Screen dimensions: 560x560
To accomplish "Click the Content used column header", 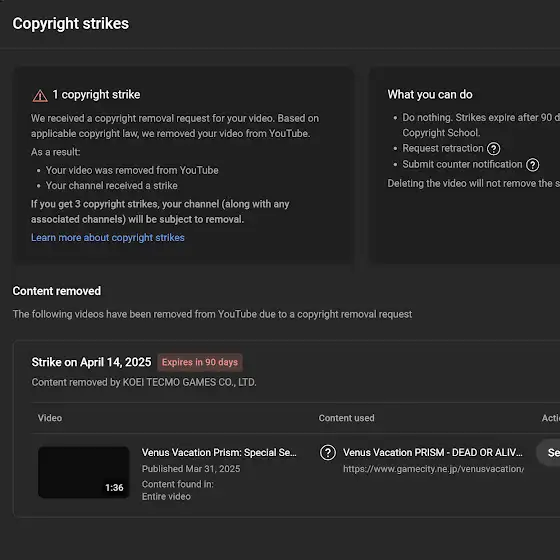I will point(346,418).
